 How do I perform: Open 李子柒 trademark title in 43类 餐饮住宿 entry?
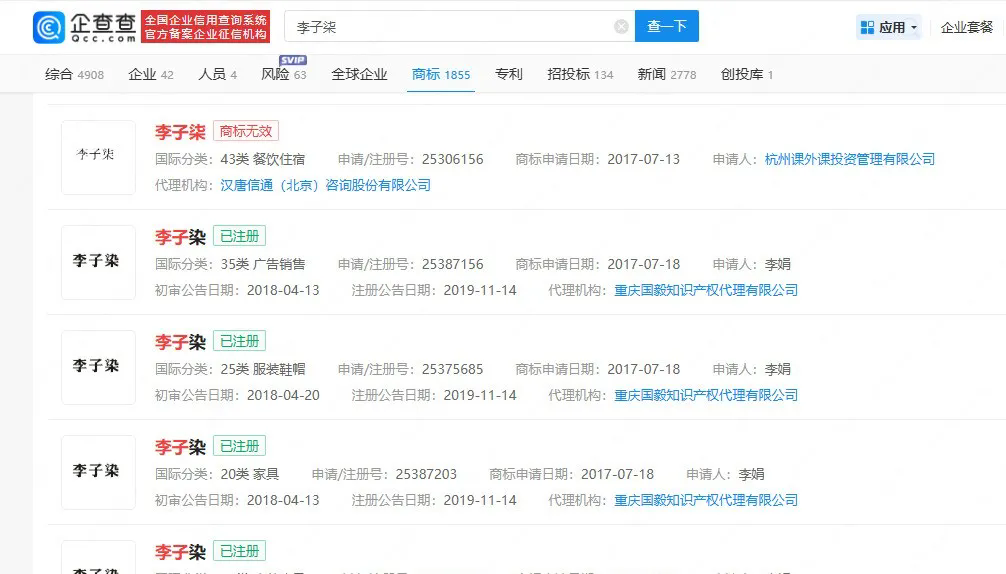[x=180, y=132]
